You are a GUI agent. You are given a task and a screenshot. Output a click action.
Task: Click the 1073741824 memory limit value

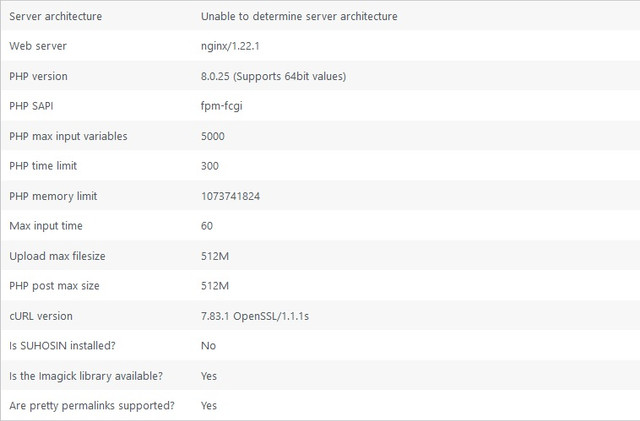point(230,196)
